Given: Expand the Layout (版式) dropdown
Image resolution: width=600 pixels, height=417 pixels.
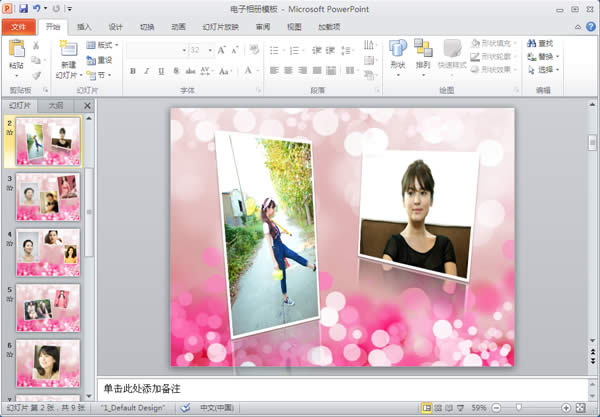Looking at the screenshot, I should [103, 45].
